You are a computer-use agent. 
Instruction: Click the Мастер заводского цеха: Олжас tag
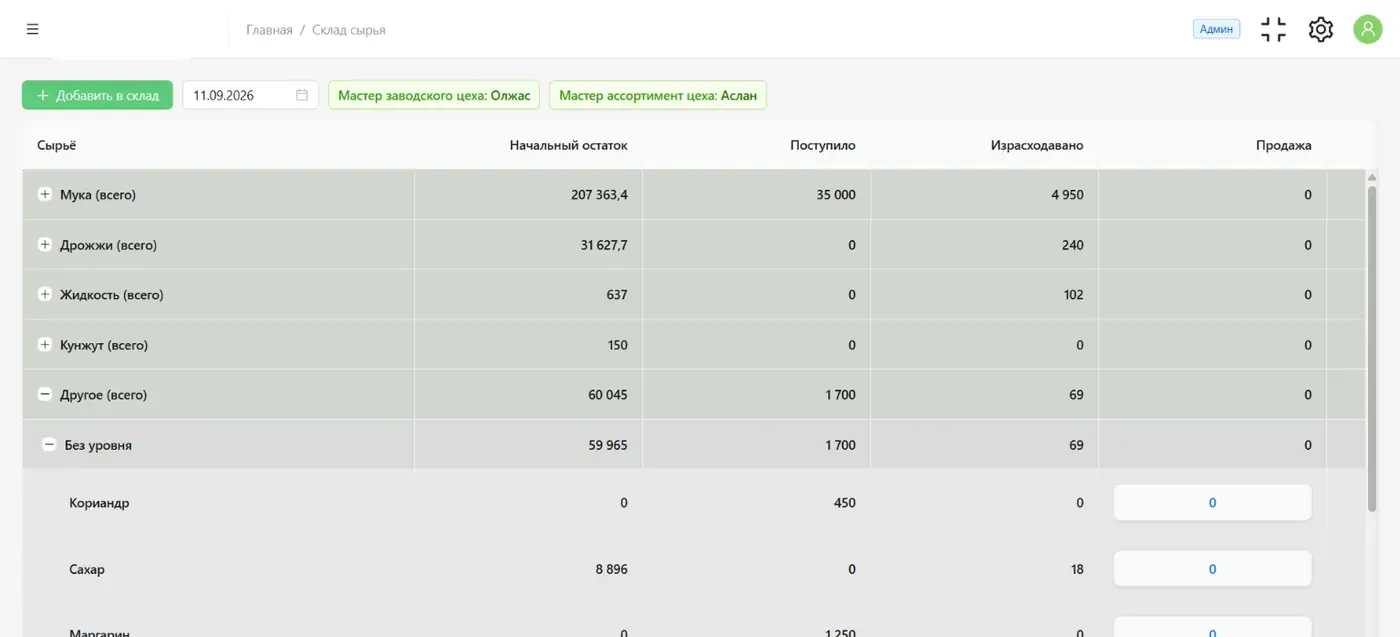(434, 95)
